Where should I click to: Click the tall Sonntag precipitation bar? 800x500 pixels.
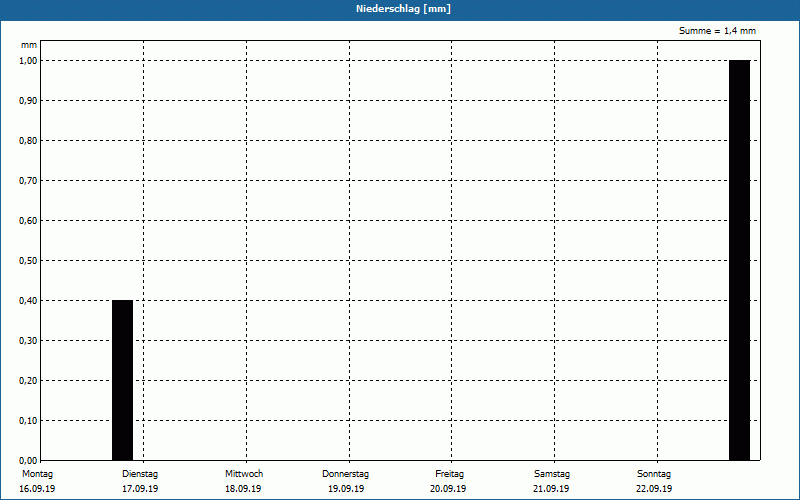coord(739,260)
